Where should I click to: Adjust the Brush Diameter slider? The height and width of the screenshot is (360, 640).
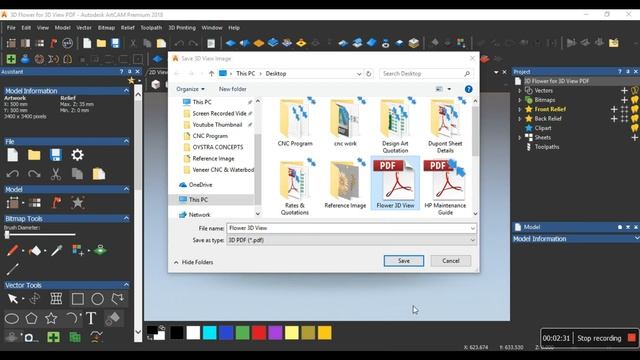pyautogui.click(x=7, y=235)
